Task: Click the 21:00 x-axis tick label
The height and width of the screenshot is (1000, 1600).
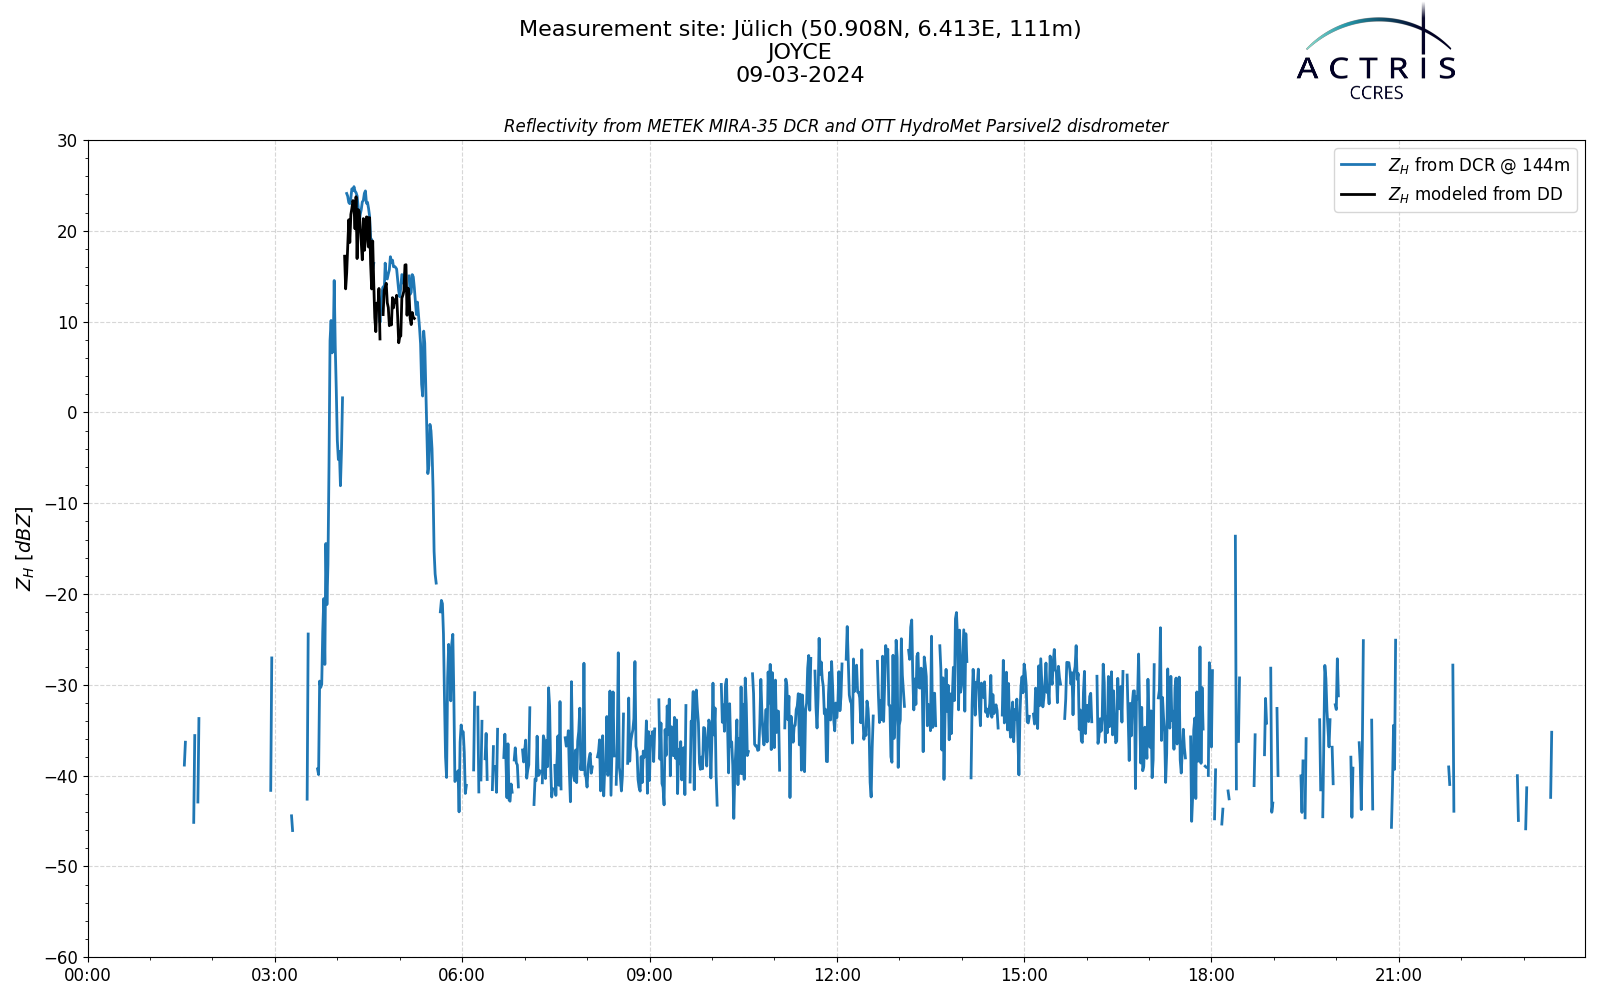Action: click(1398, 975)
